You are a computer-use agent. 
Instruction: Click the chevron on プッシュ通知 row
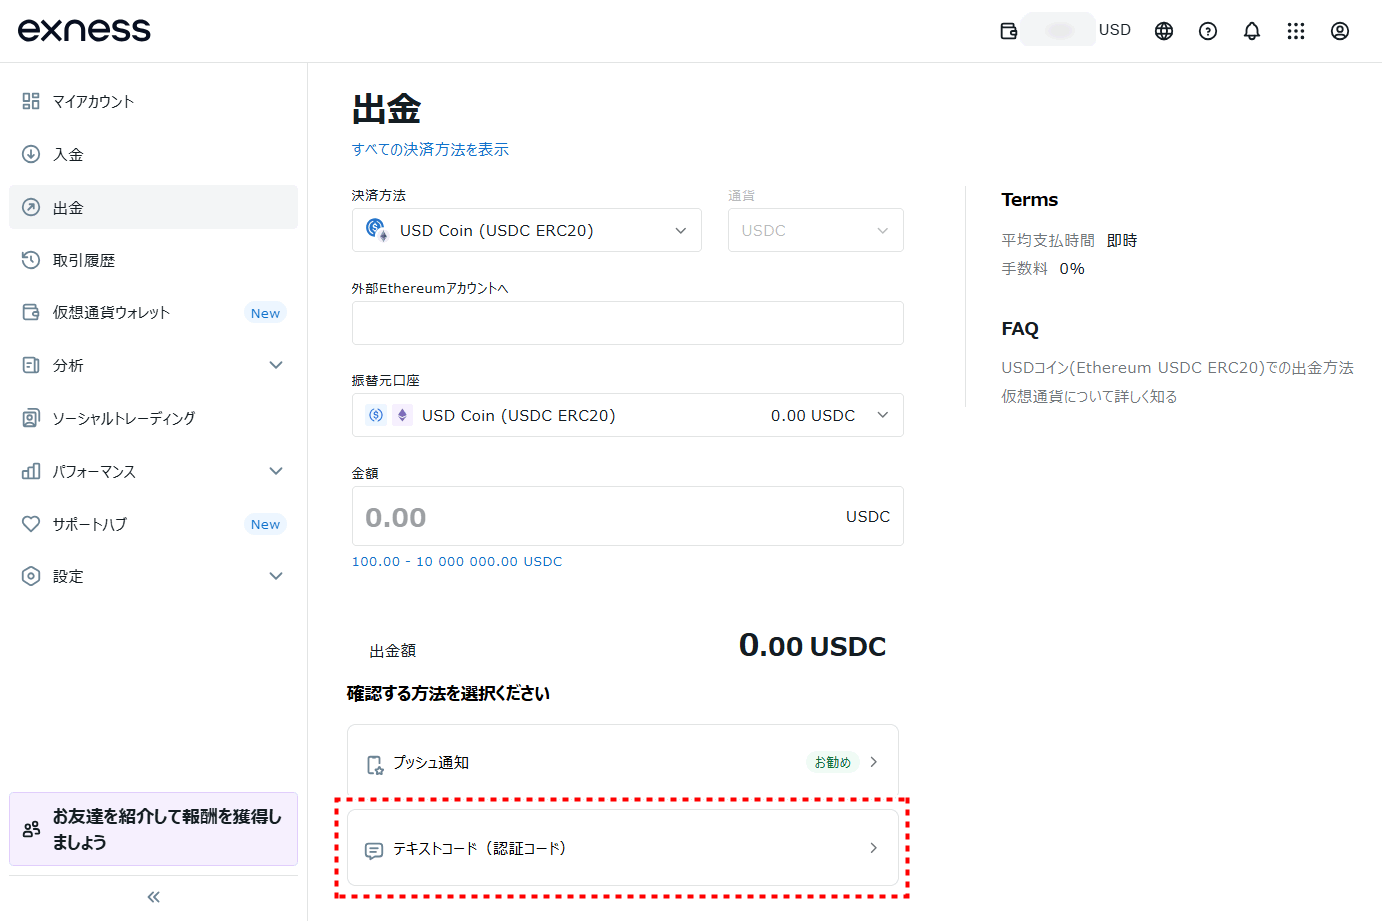[873, 762]
